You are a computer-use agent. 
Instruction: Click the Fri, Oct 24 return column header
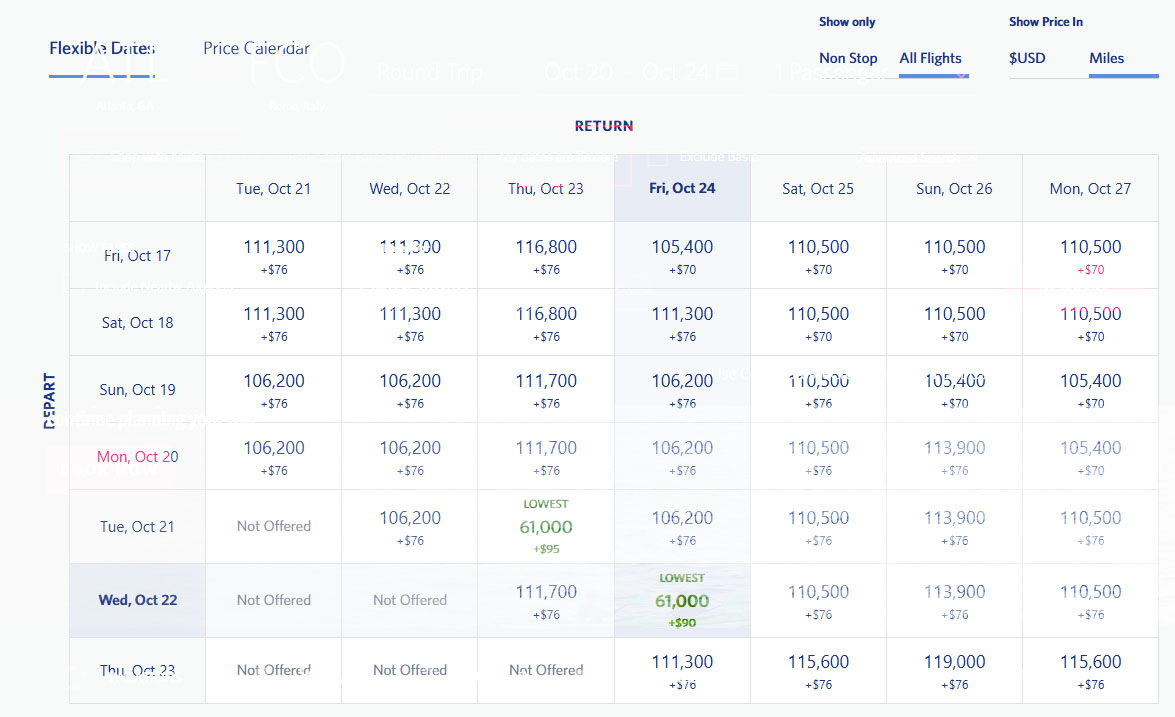[x=682, y=188]
